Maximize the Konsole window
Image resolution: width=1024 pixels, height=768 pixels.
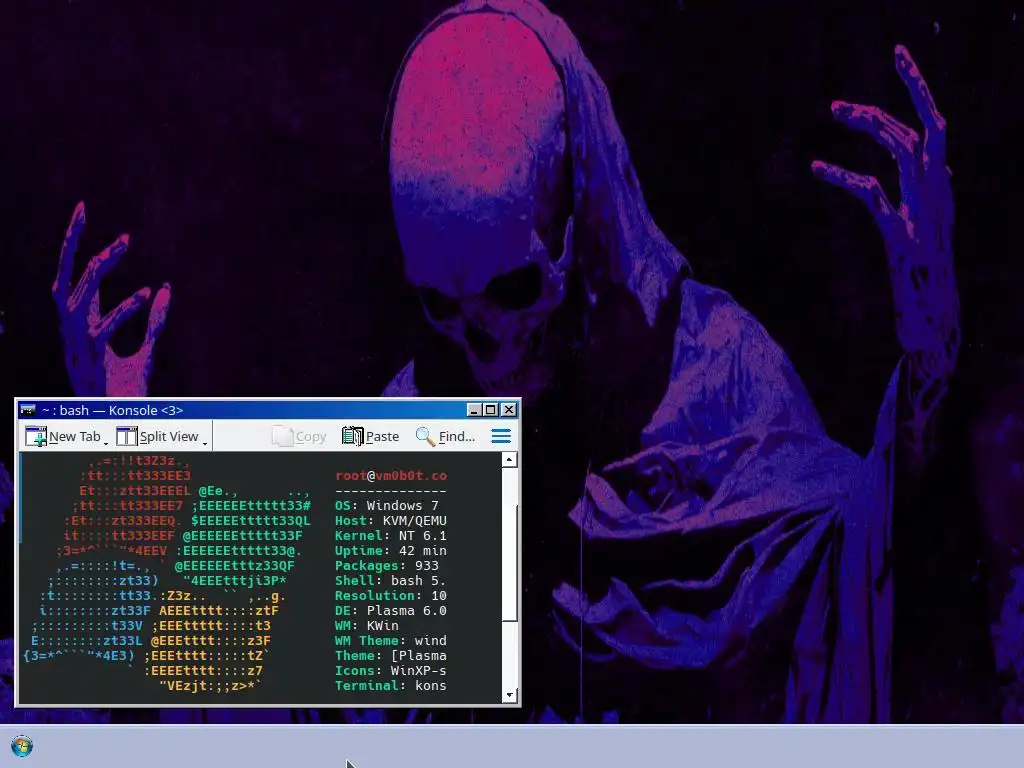491,410
